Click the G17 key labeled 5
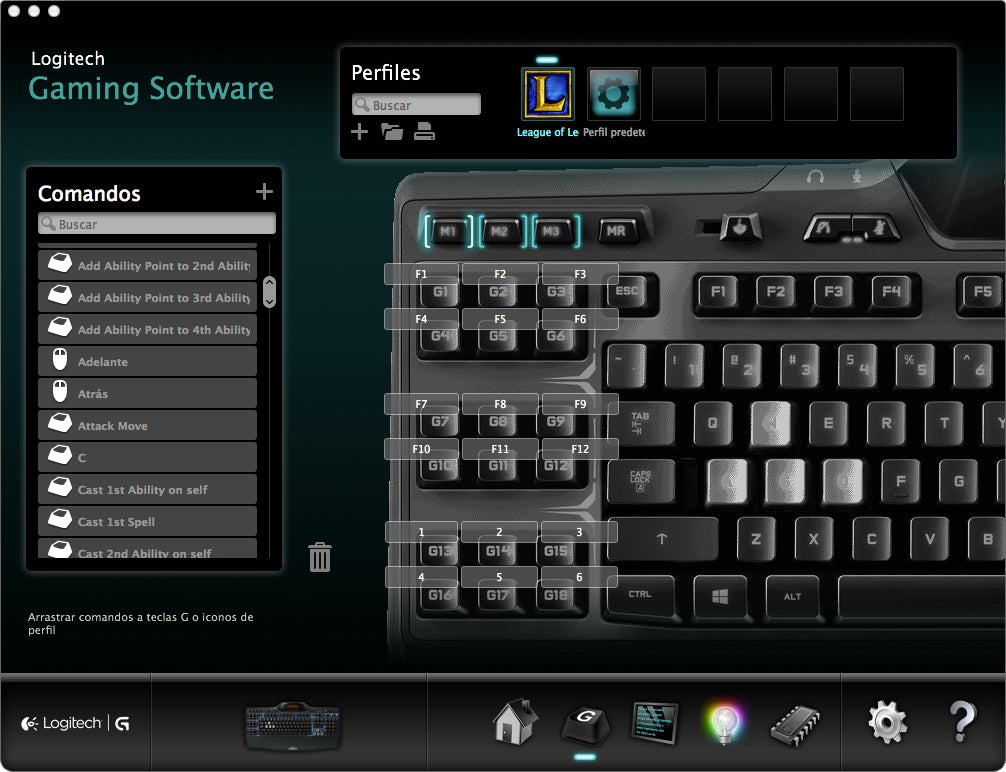The height and width of the screenshot is (772, 1006). click(x=498, y=596)
